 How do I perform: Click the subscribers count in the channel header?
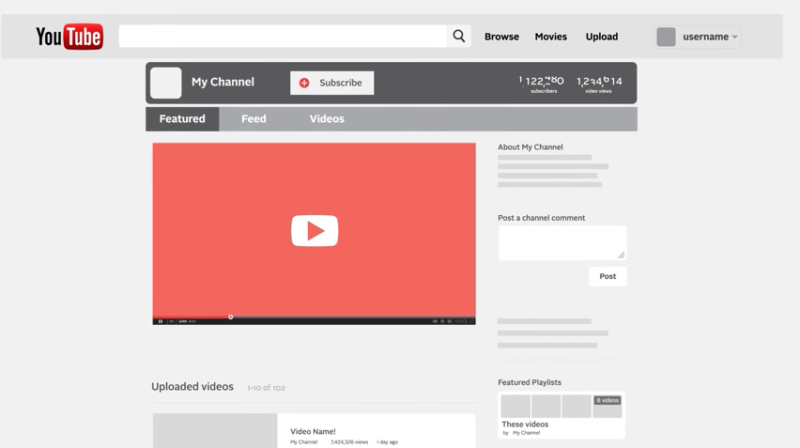coord(542,84)
